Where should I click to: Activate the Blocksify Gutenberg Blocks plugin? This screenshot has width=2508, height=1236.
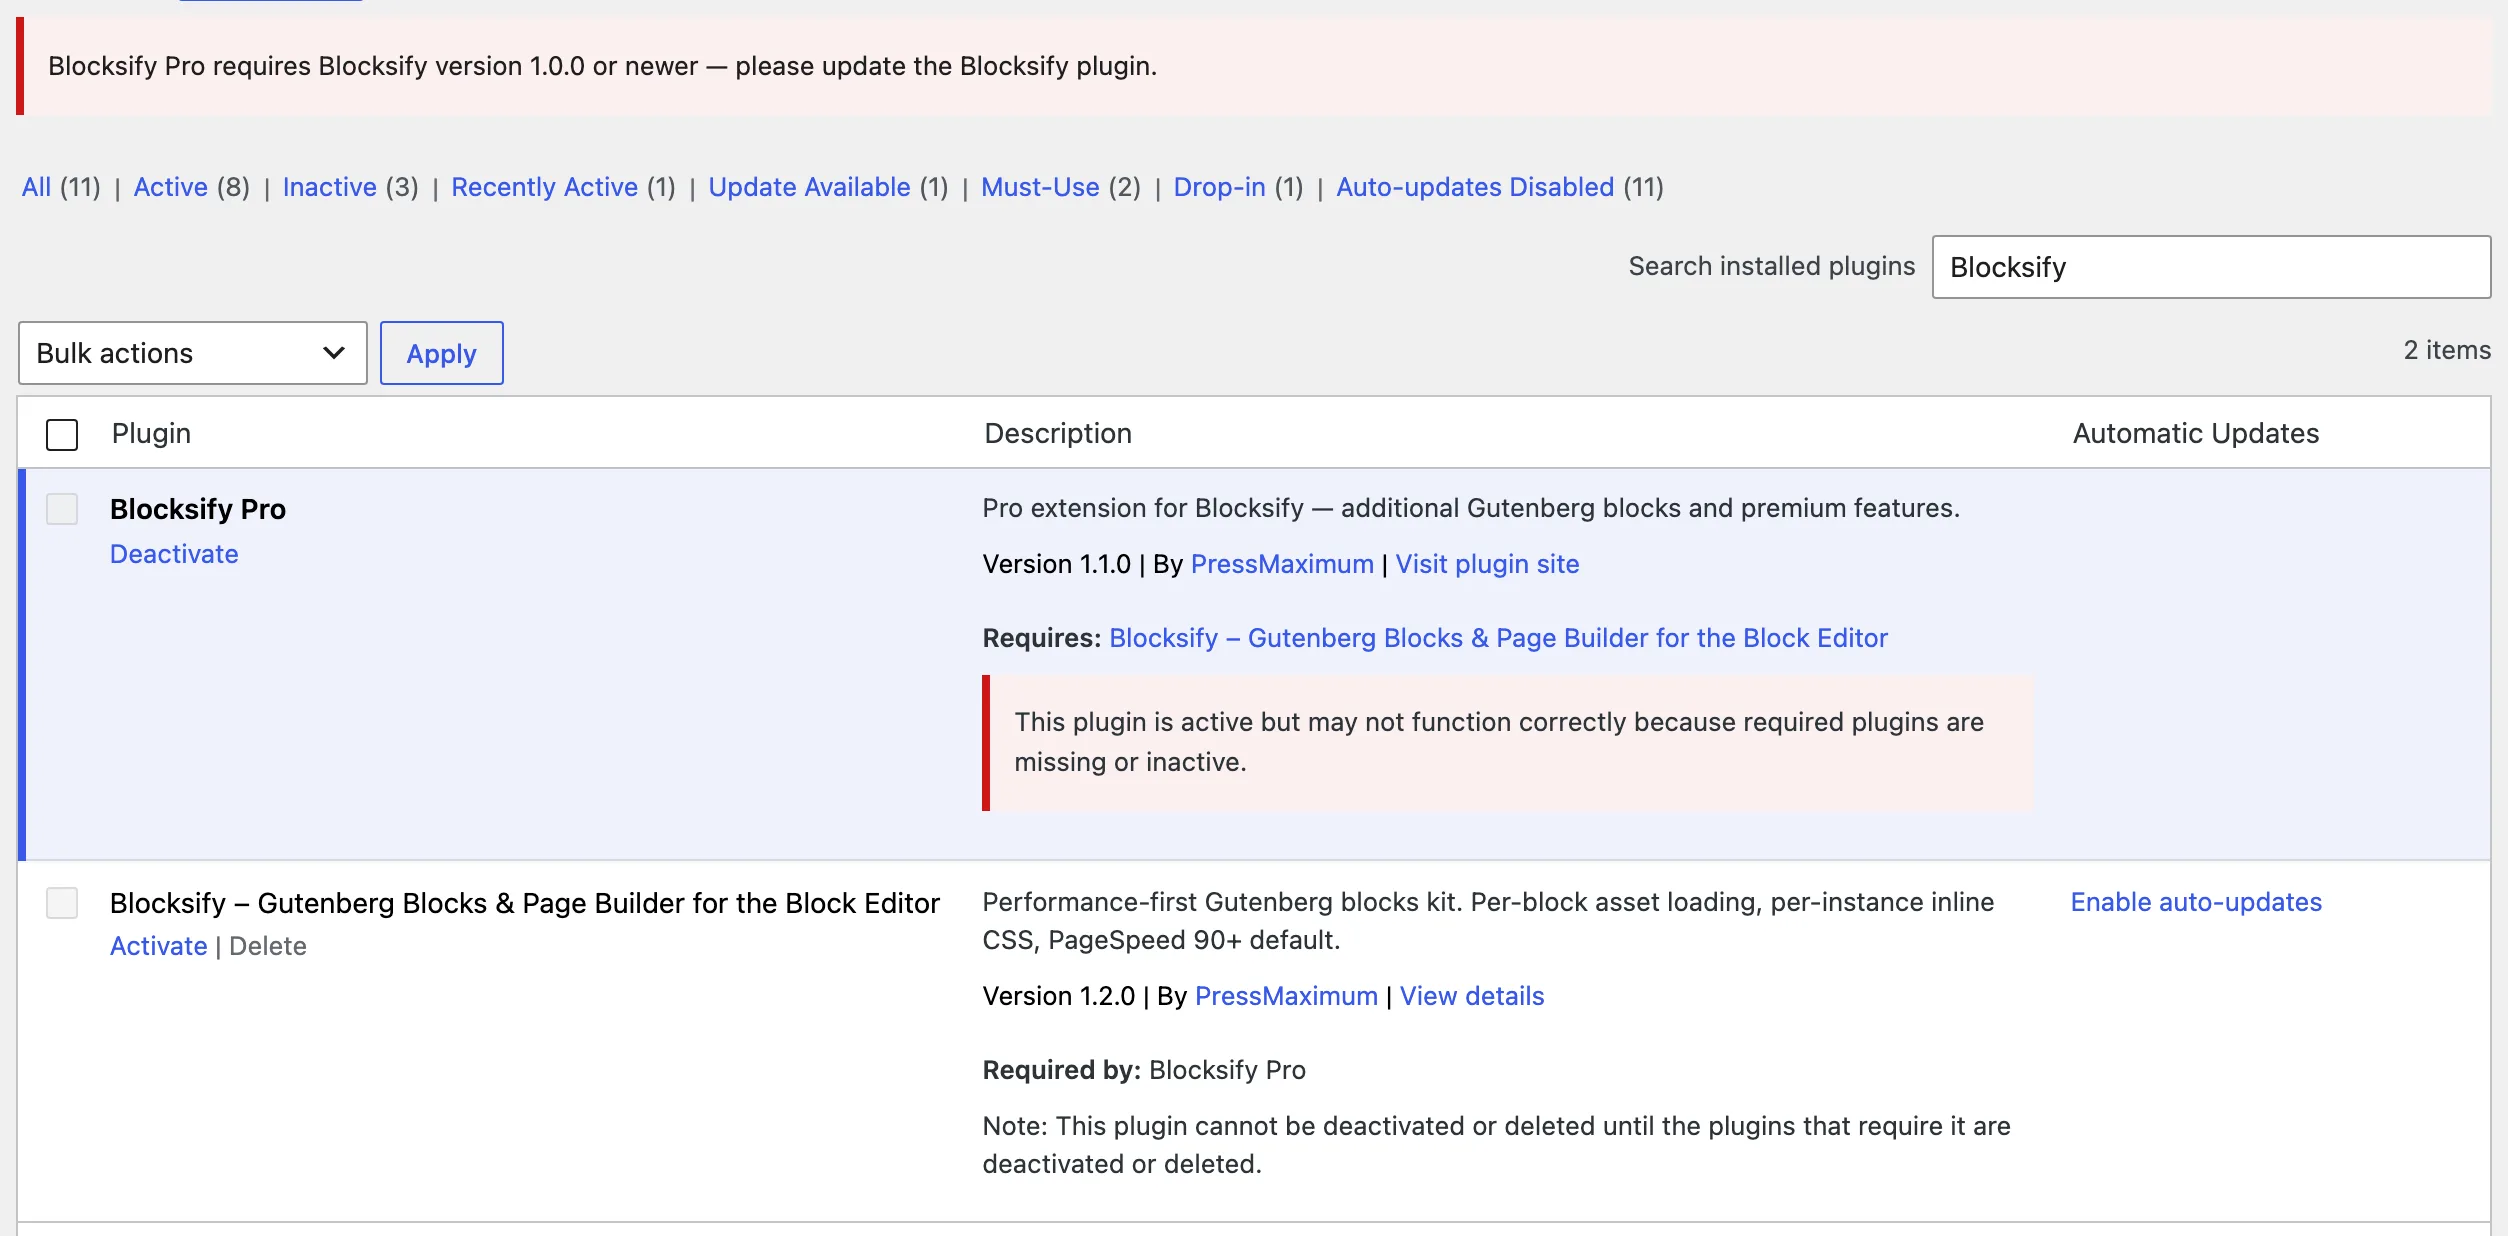[158, 946]
